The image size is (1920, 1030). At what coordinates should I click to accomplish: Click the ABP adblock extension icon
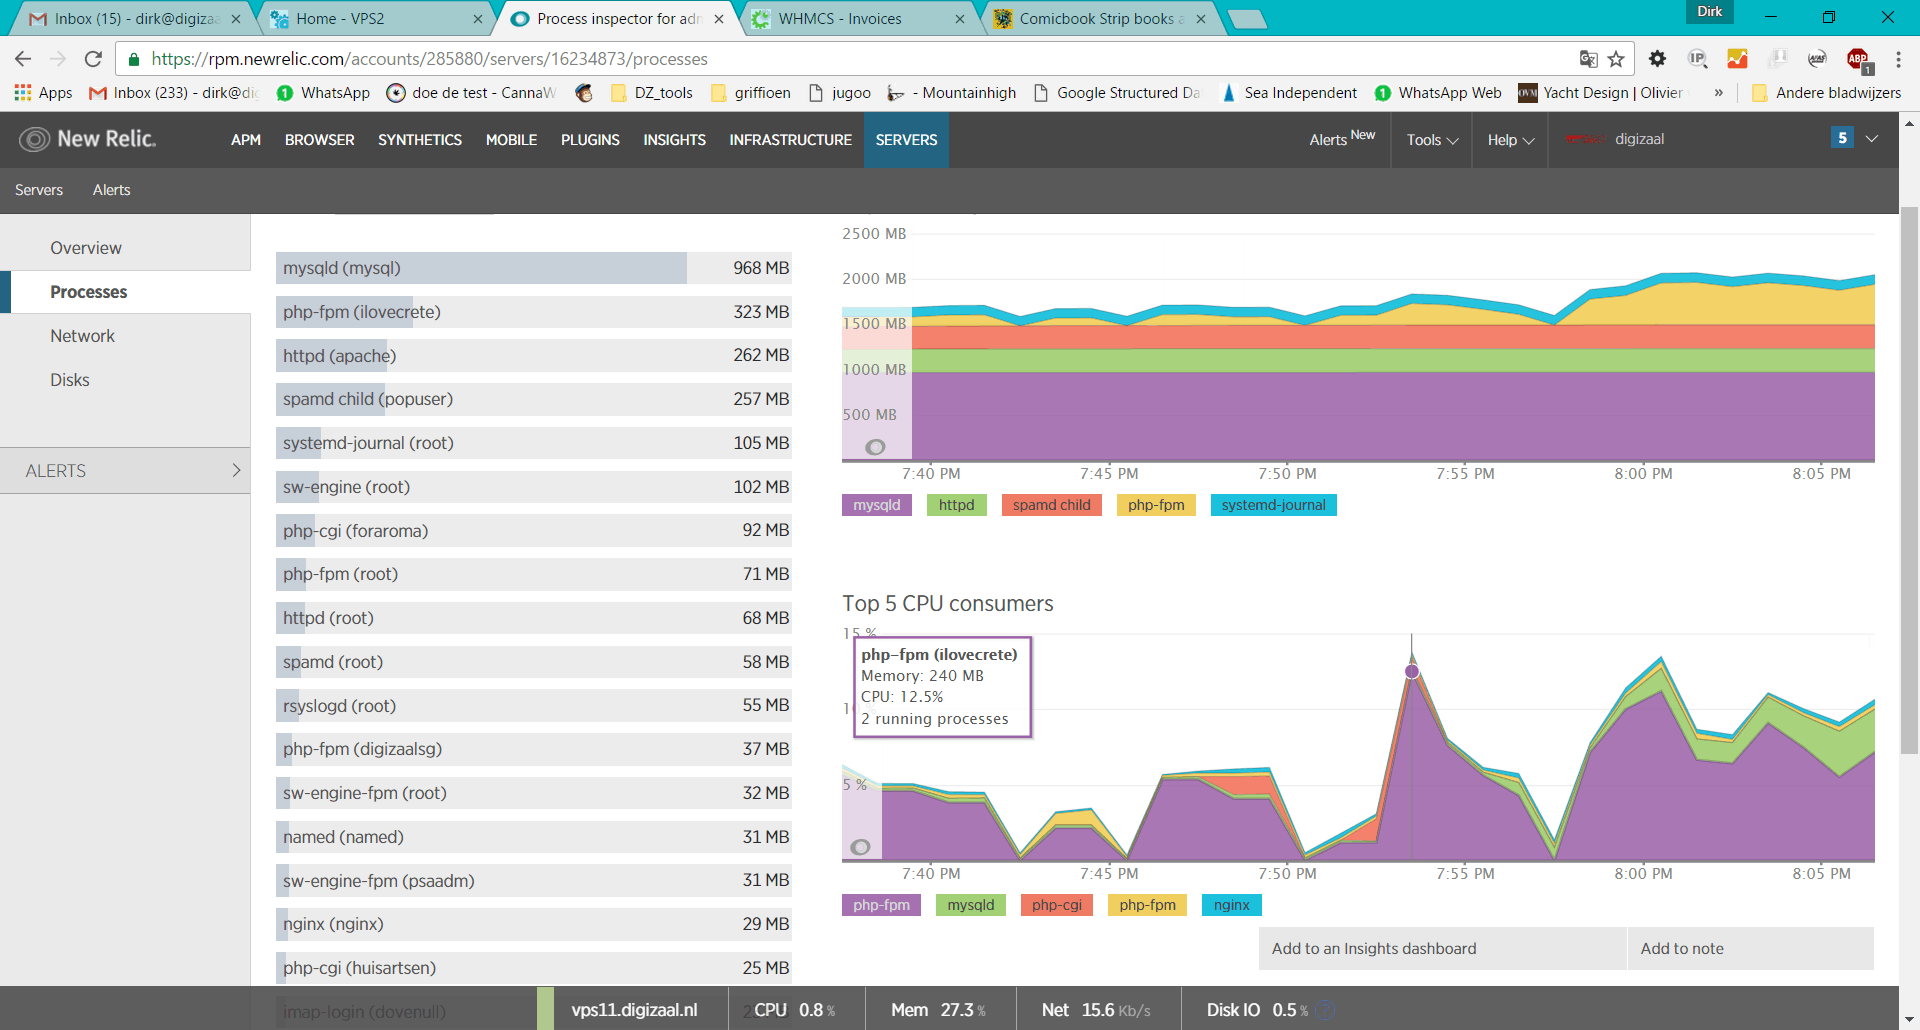[1859, 60]
